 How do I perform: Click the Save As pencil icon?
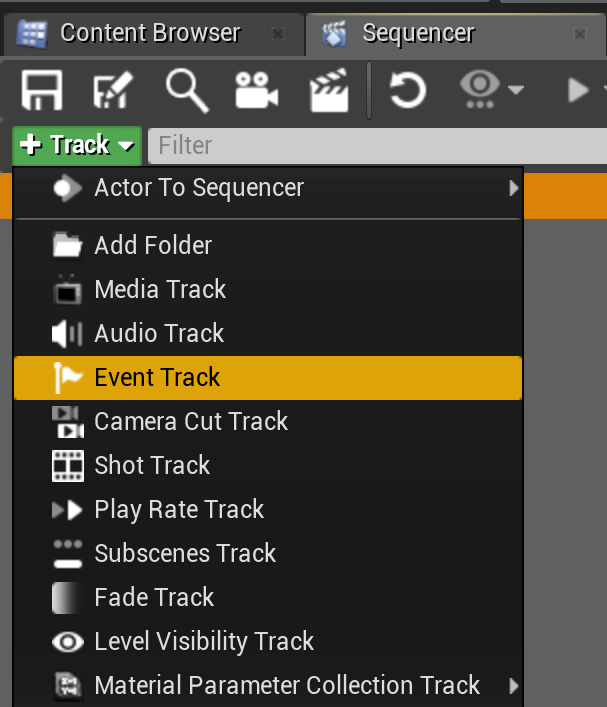tap(113, 90)
